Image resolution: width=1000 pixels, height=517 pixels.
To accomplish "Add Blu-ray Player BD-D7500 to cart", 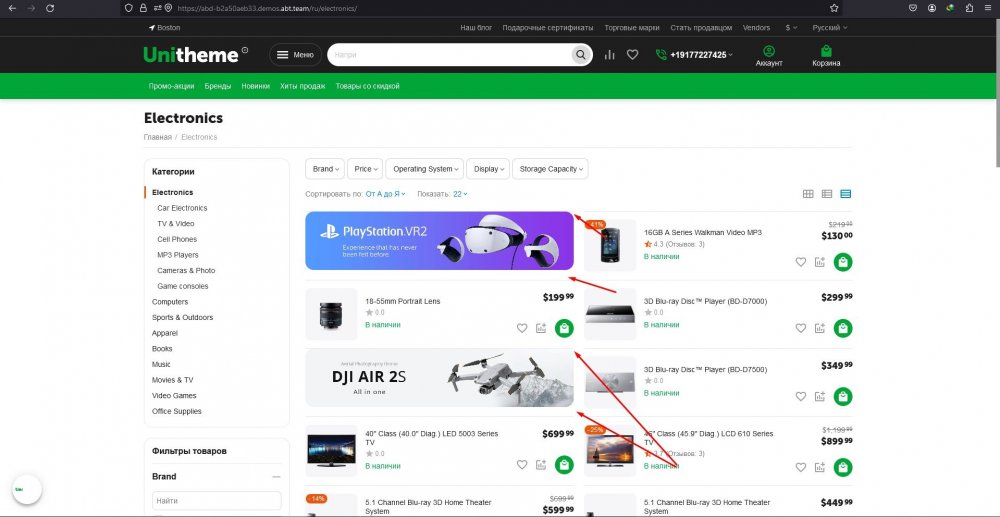I will point(843,397).
